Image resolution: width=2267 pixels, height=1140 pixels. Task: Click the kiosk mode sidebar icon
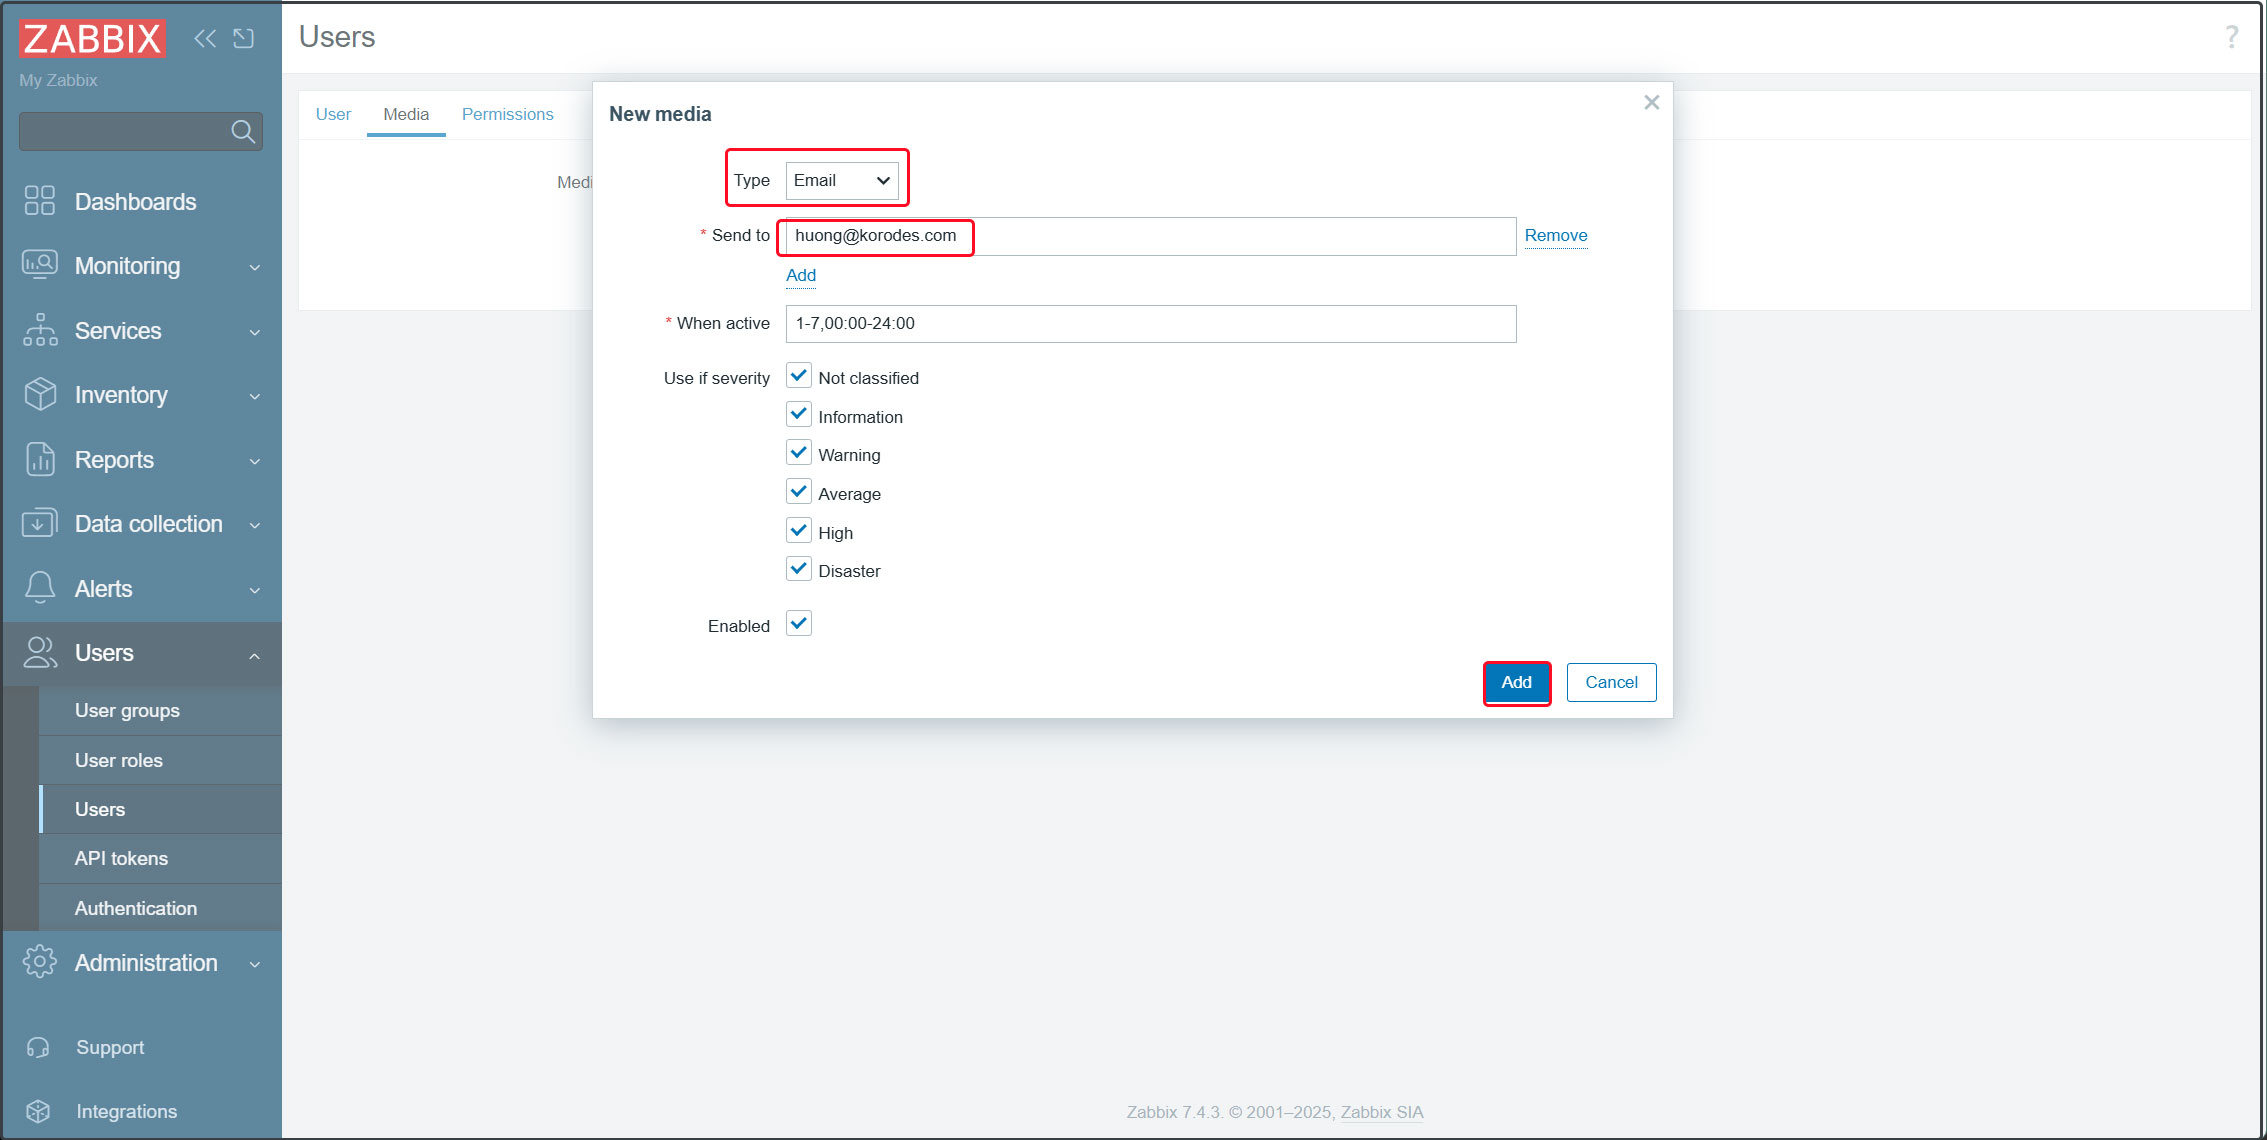click(x=244, y=38)
